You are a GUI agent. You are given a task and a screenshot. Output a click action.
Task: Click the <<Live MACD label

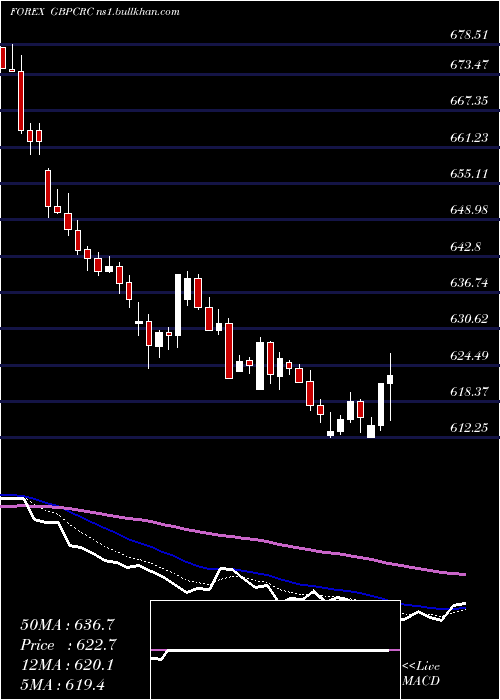point(421,674)
